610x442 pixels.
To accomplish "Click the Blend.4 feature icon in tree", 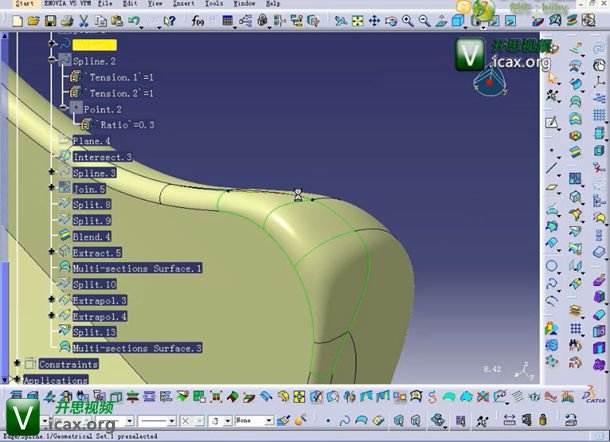I will pyautogui.click(x=64, y=237).
